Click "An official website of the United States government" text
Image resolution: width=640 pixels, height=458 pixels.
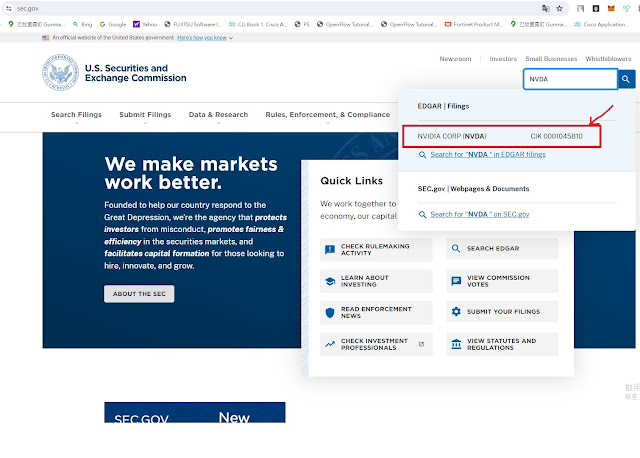click(113, 38)
